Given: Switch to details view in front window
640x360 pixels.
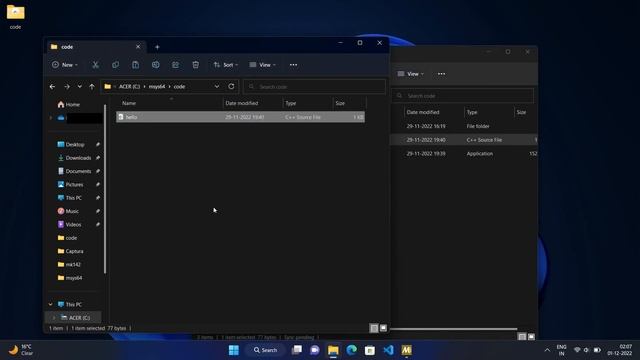Looking at the screenshot, I should [374, 328].
